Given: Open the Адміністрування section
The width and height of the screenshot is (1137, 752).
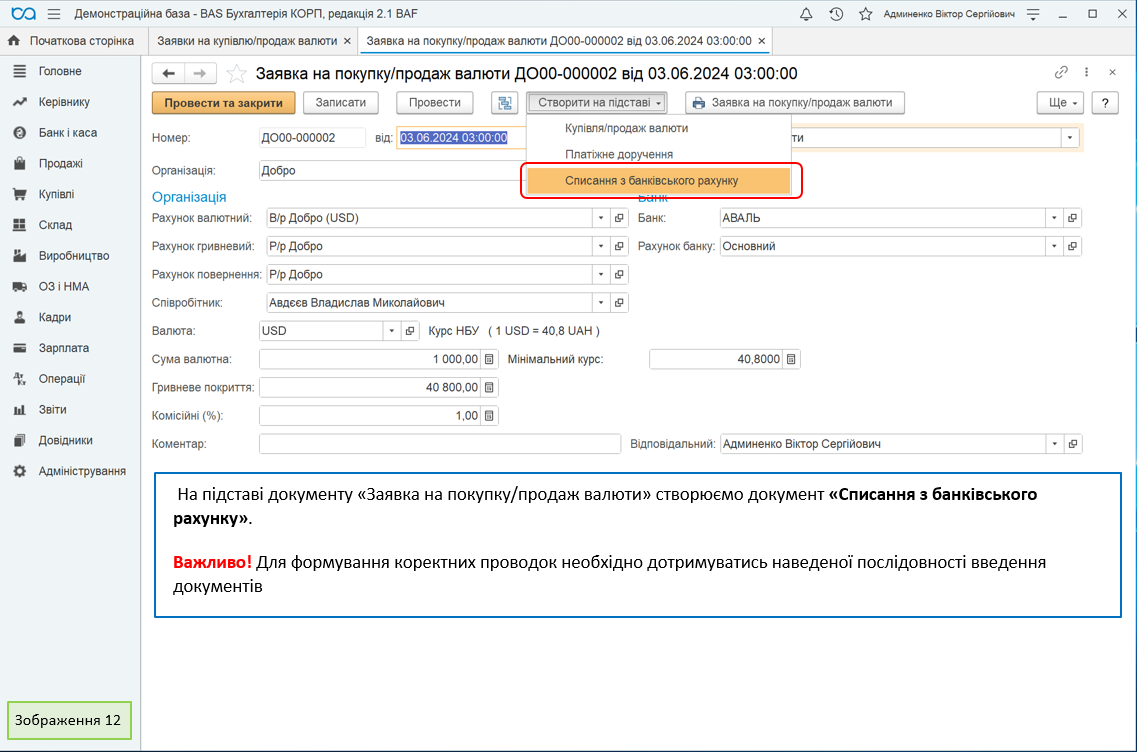Looking at the screenshot, I should click(82, 471).
